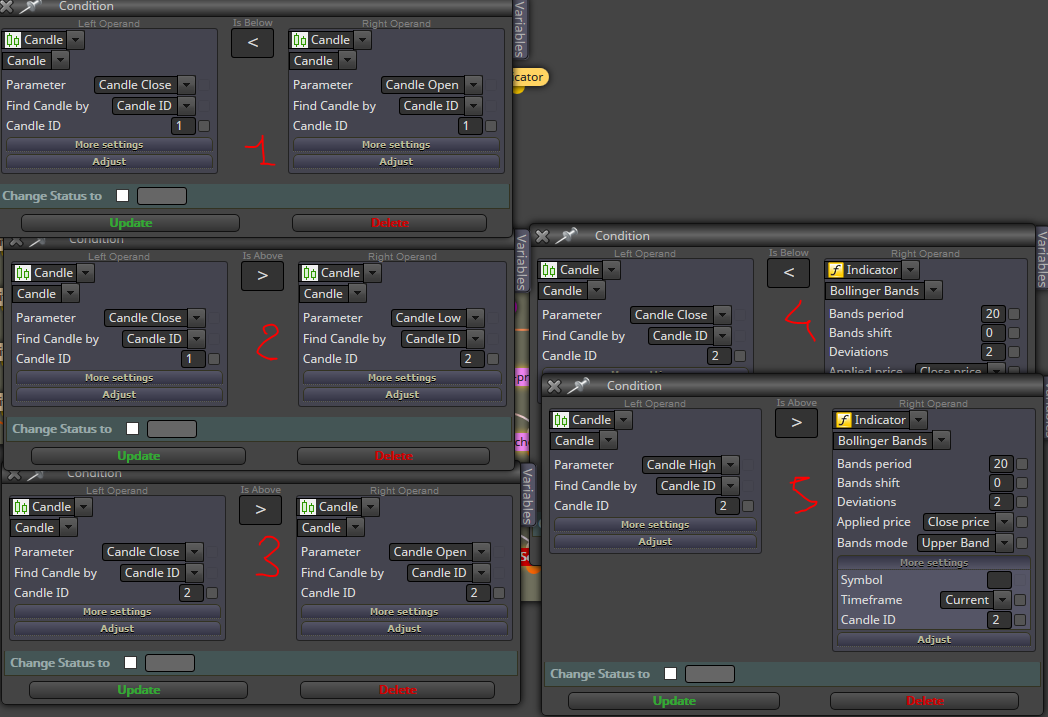
Task: Open Bollinger Bands dropdown in Is Below condition
Action: (933, 290)
